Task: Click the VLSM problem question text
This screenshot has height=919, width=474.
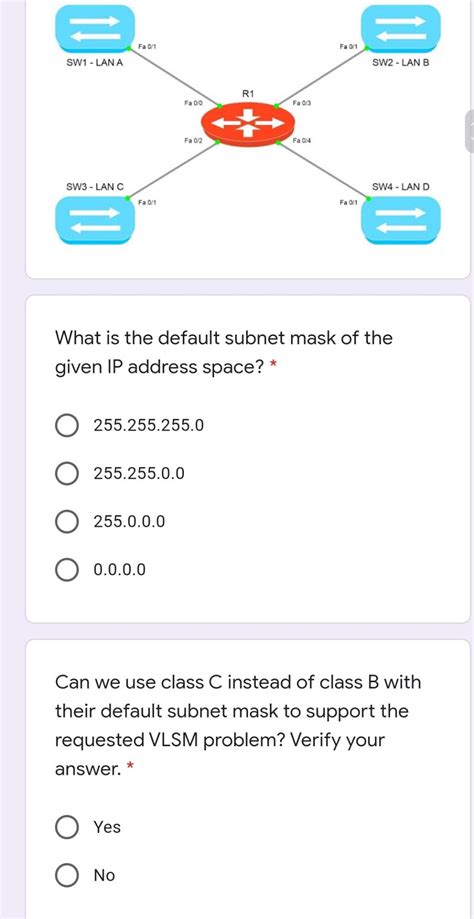Action: (x=238, y=726)
